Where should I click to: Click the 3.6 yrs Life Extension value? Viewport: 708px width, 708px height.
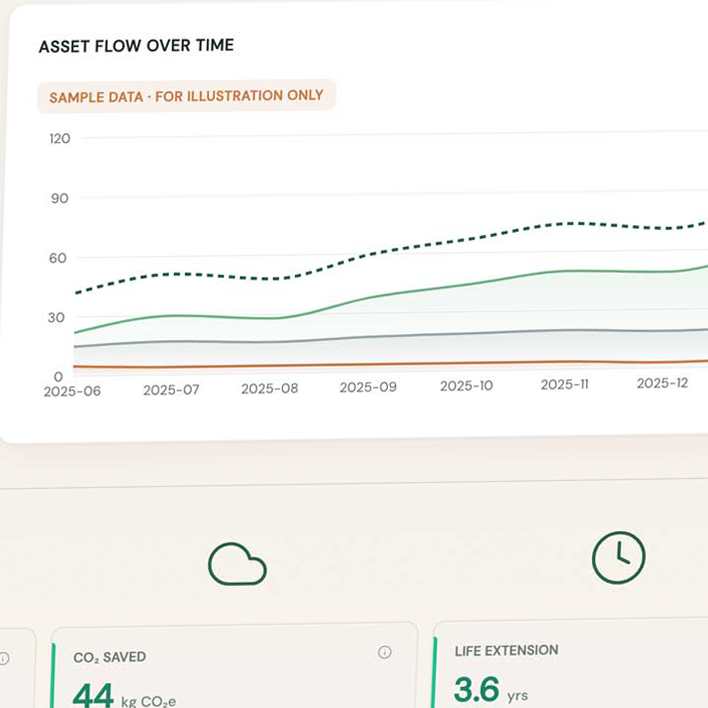[491, 690]
